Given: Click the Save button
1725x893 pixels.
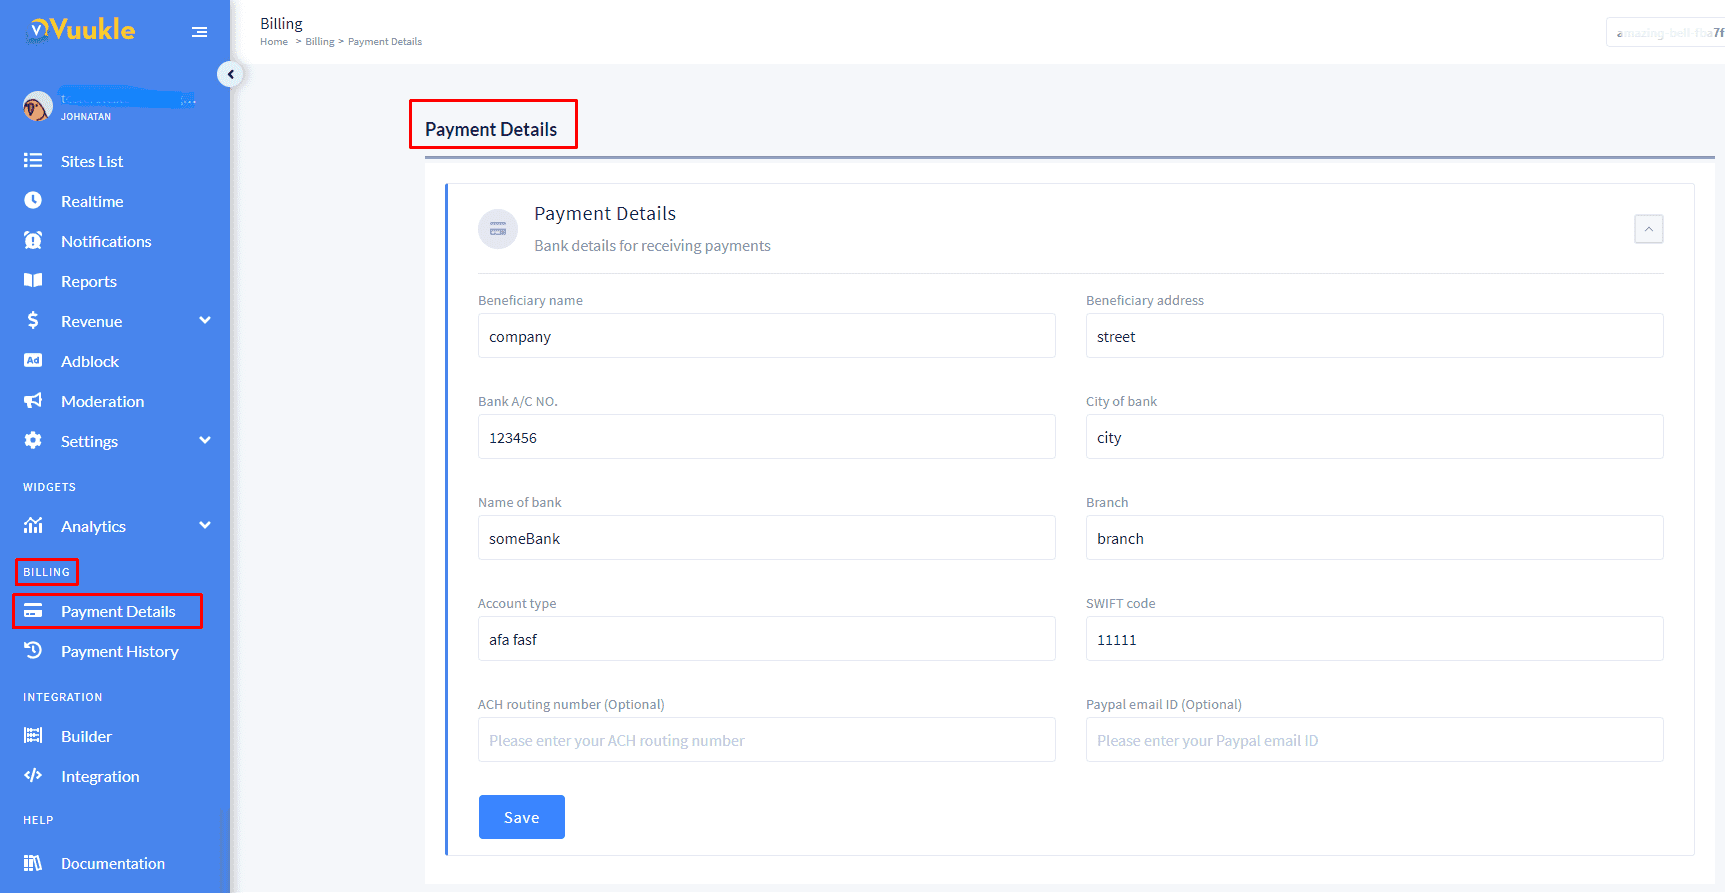Looking at the screenshot, I should 521,817.
